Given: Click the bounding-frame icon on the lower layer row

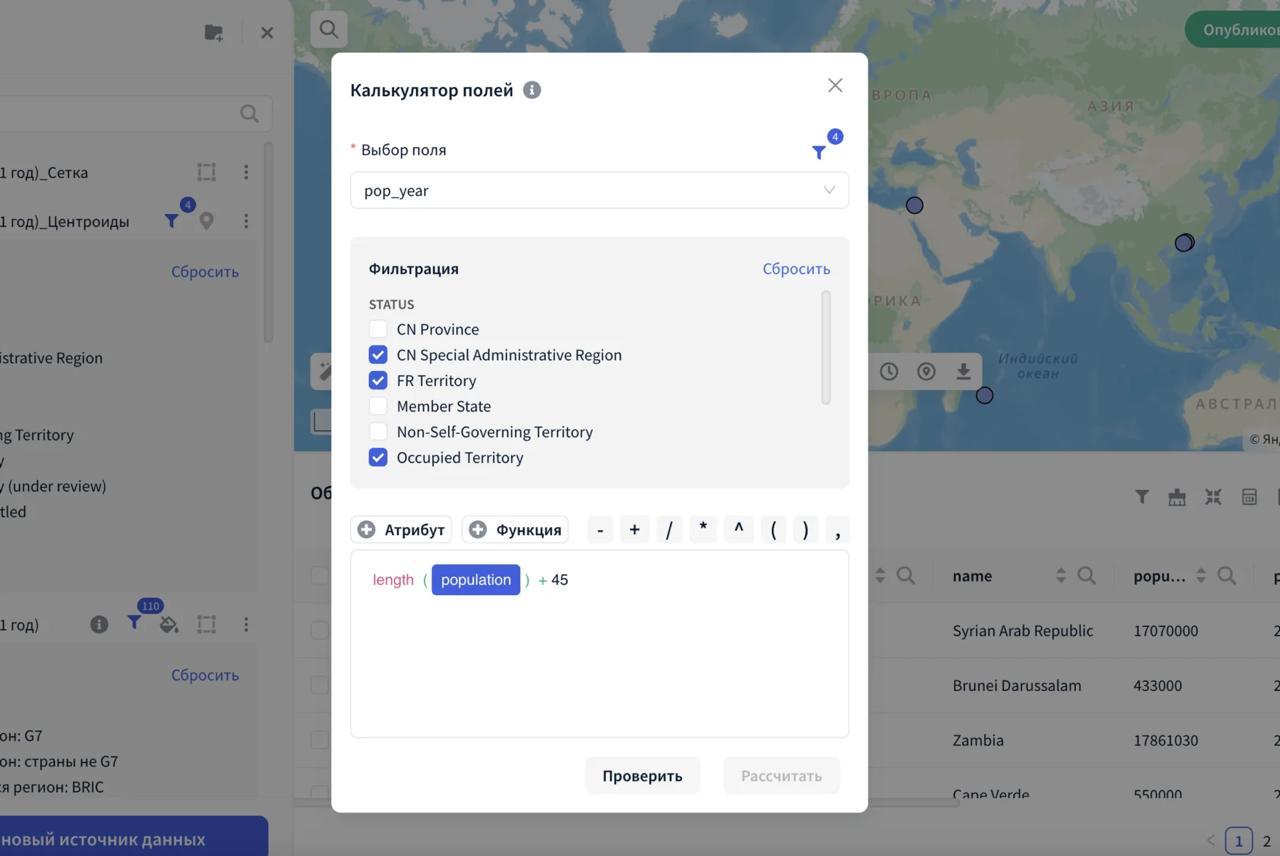Looking at the screenshot, I should click(207, 624).
